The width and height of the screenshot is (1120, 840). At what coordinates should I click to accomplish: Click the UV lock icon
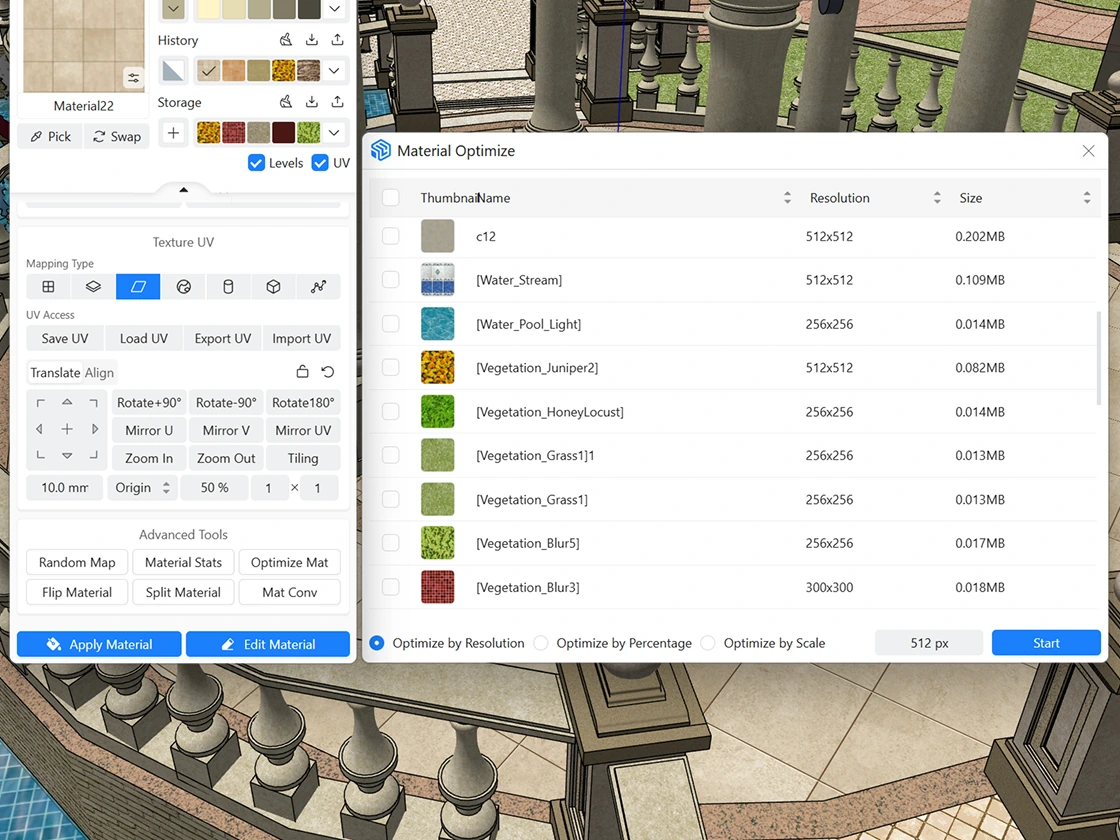pos(302,372)
